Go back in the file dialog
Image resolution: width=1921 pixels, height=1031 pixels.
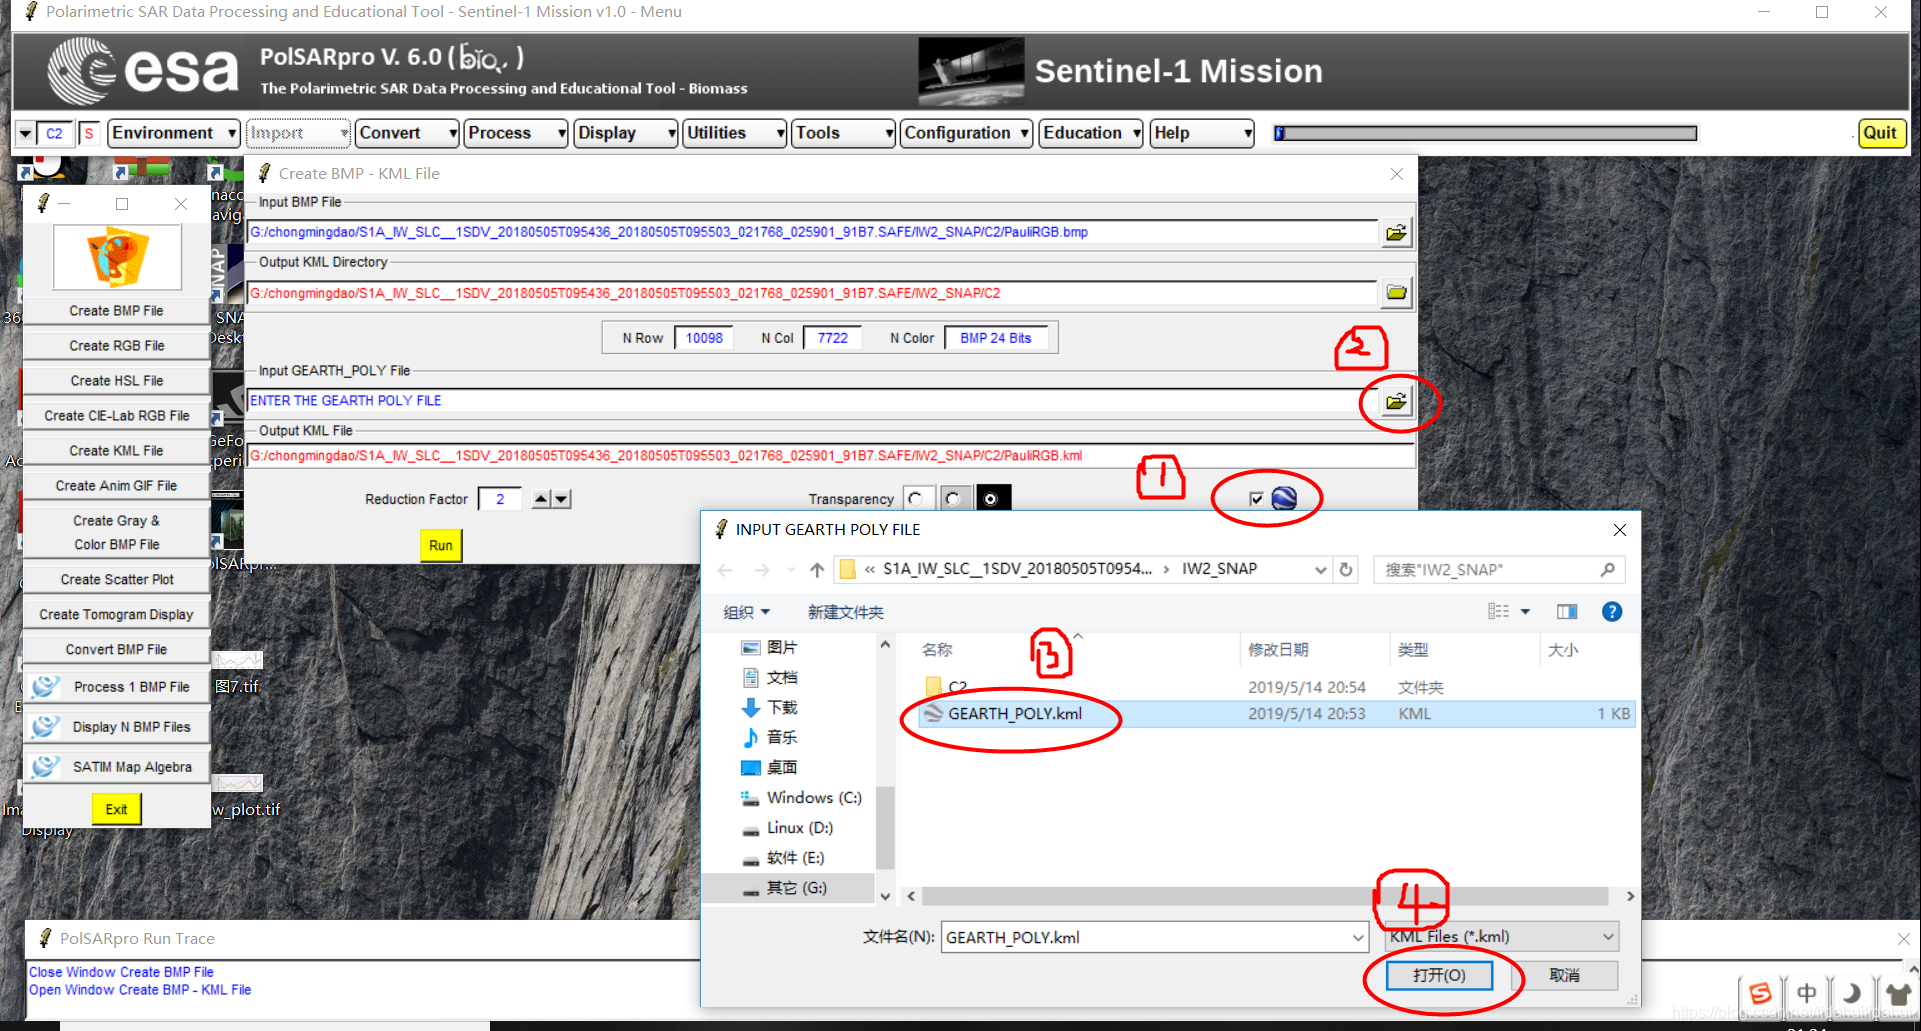726,570
